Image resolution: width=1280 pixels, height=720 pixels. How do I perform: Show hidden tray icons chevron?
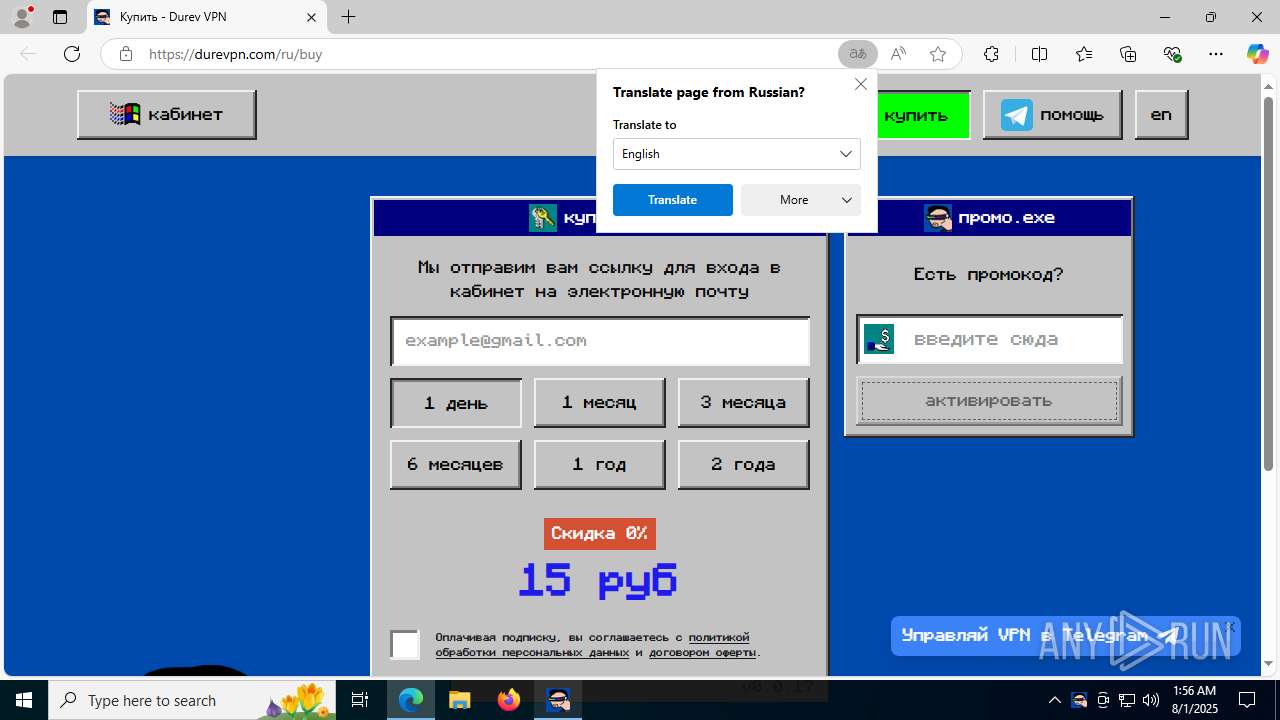(x=1054, y=700)
